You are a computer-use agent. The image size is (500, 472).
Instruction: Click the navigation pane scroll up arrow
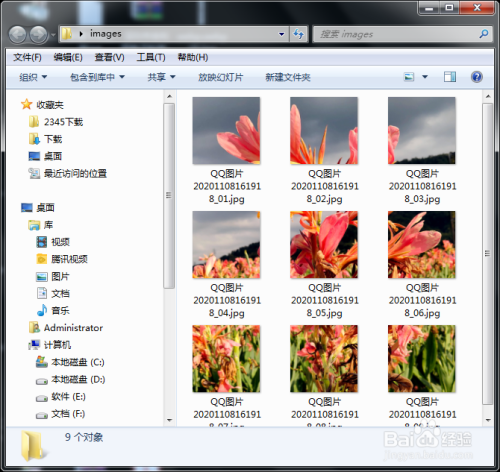(169, 97)
